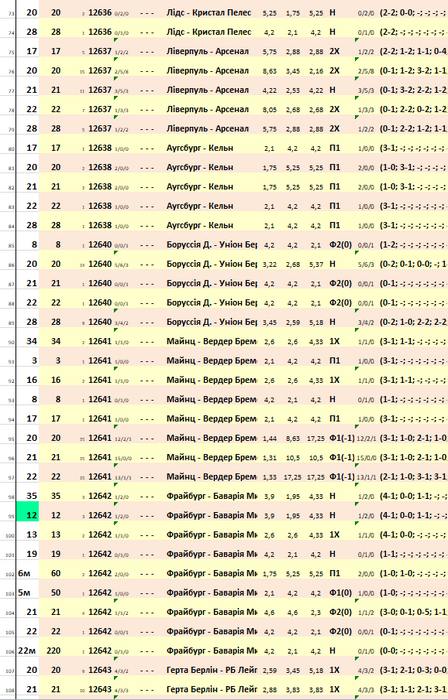Viewport: 448px width, 700px height.
Task: Select the cell containing 22м
Action: click(x=28, y=651)
